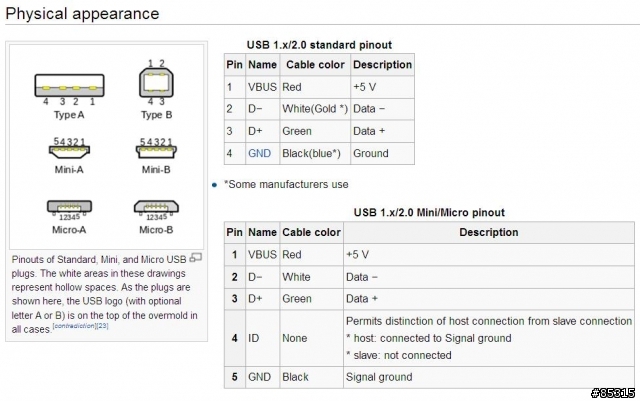Click the Signal ground description cell
The height and width of the screenshot is (401, 640).
point(379,377)
